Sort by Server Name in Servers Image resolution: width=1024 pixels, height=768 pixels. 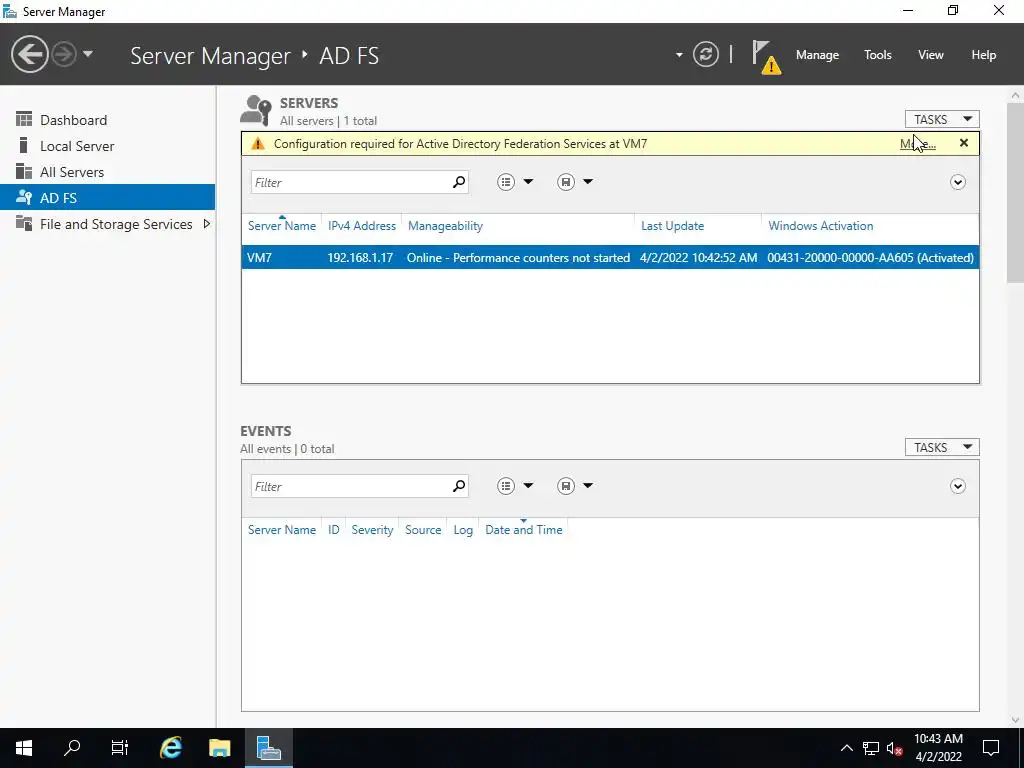click(281, 226)
